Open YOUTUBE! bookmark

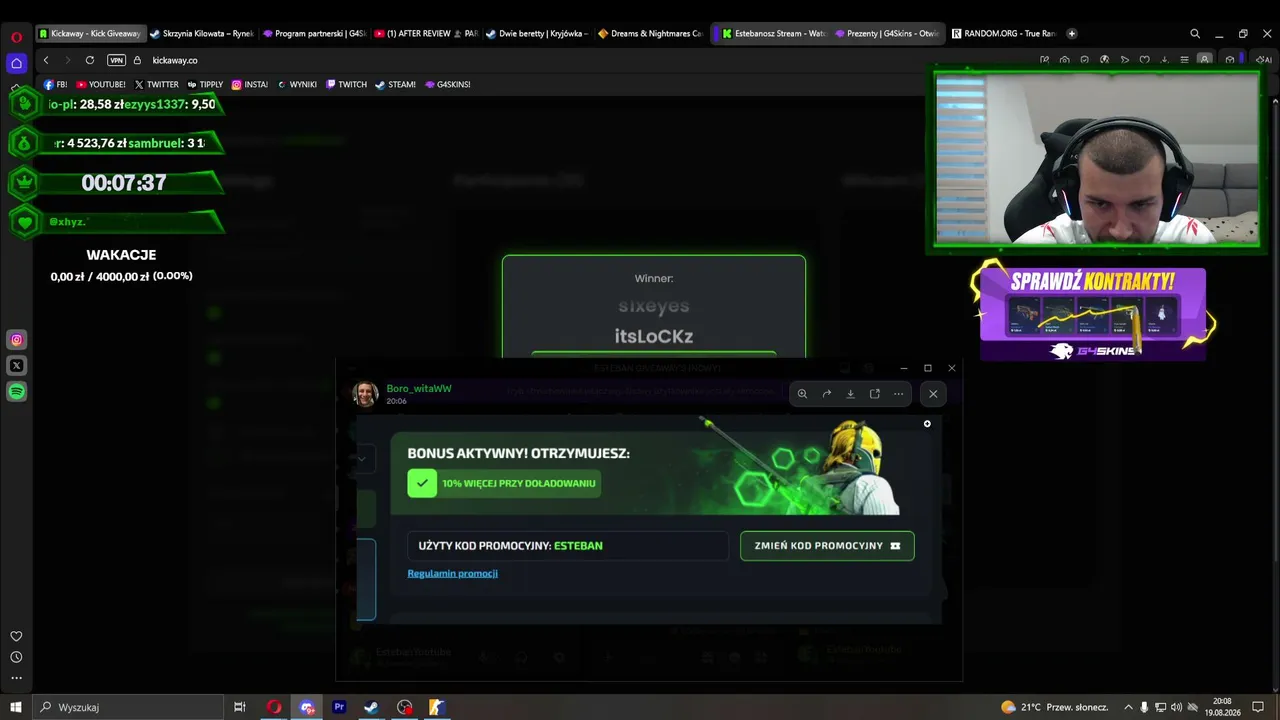point(101,85)
